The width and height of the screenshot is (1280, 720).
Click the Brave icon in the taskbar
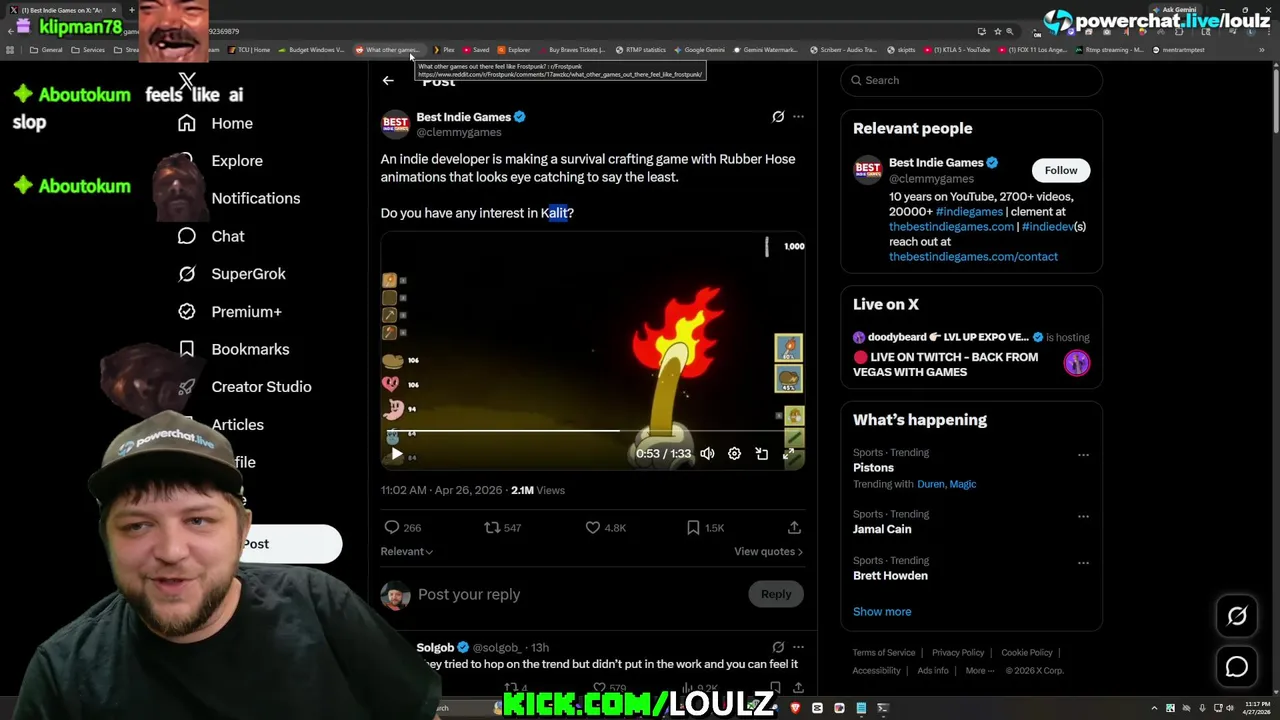(x=795, y=708)
